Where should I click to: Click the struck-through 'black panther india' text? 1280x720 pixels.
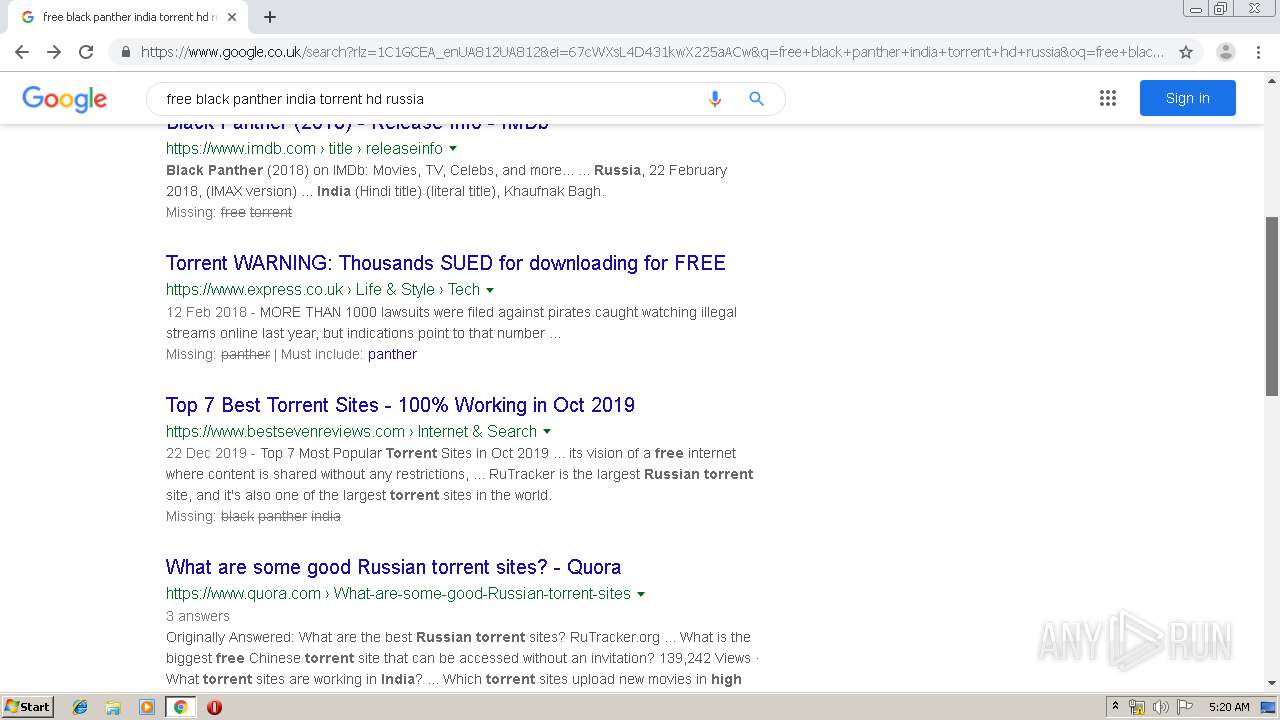pyautogui.click(x=281, y=516)
